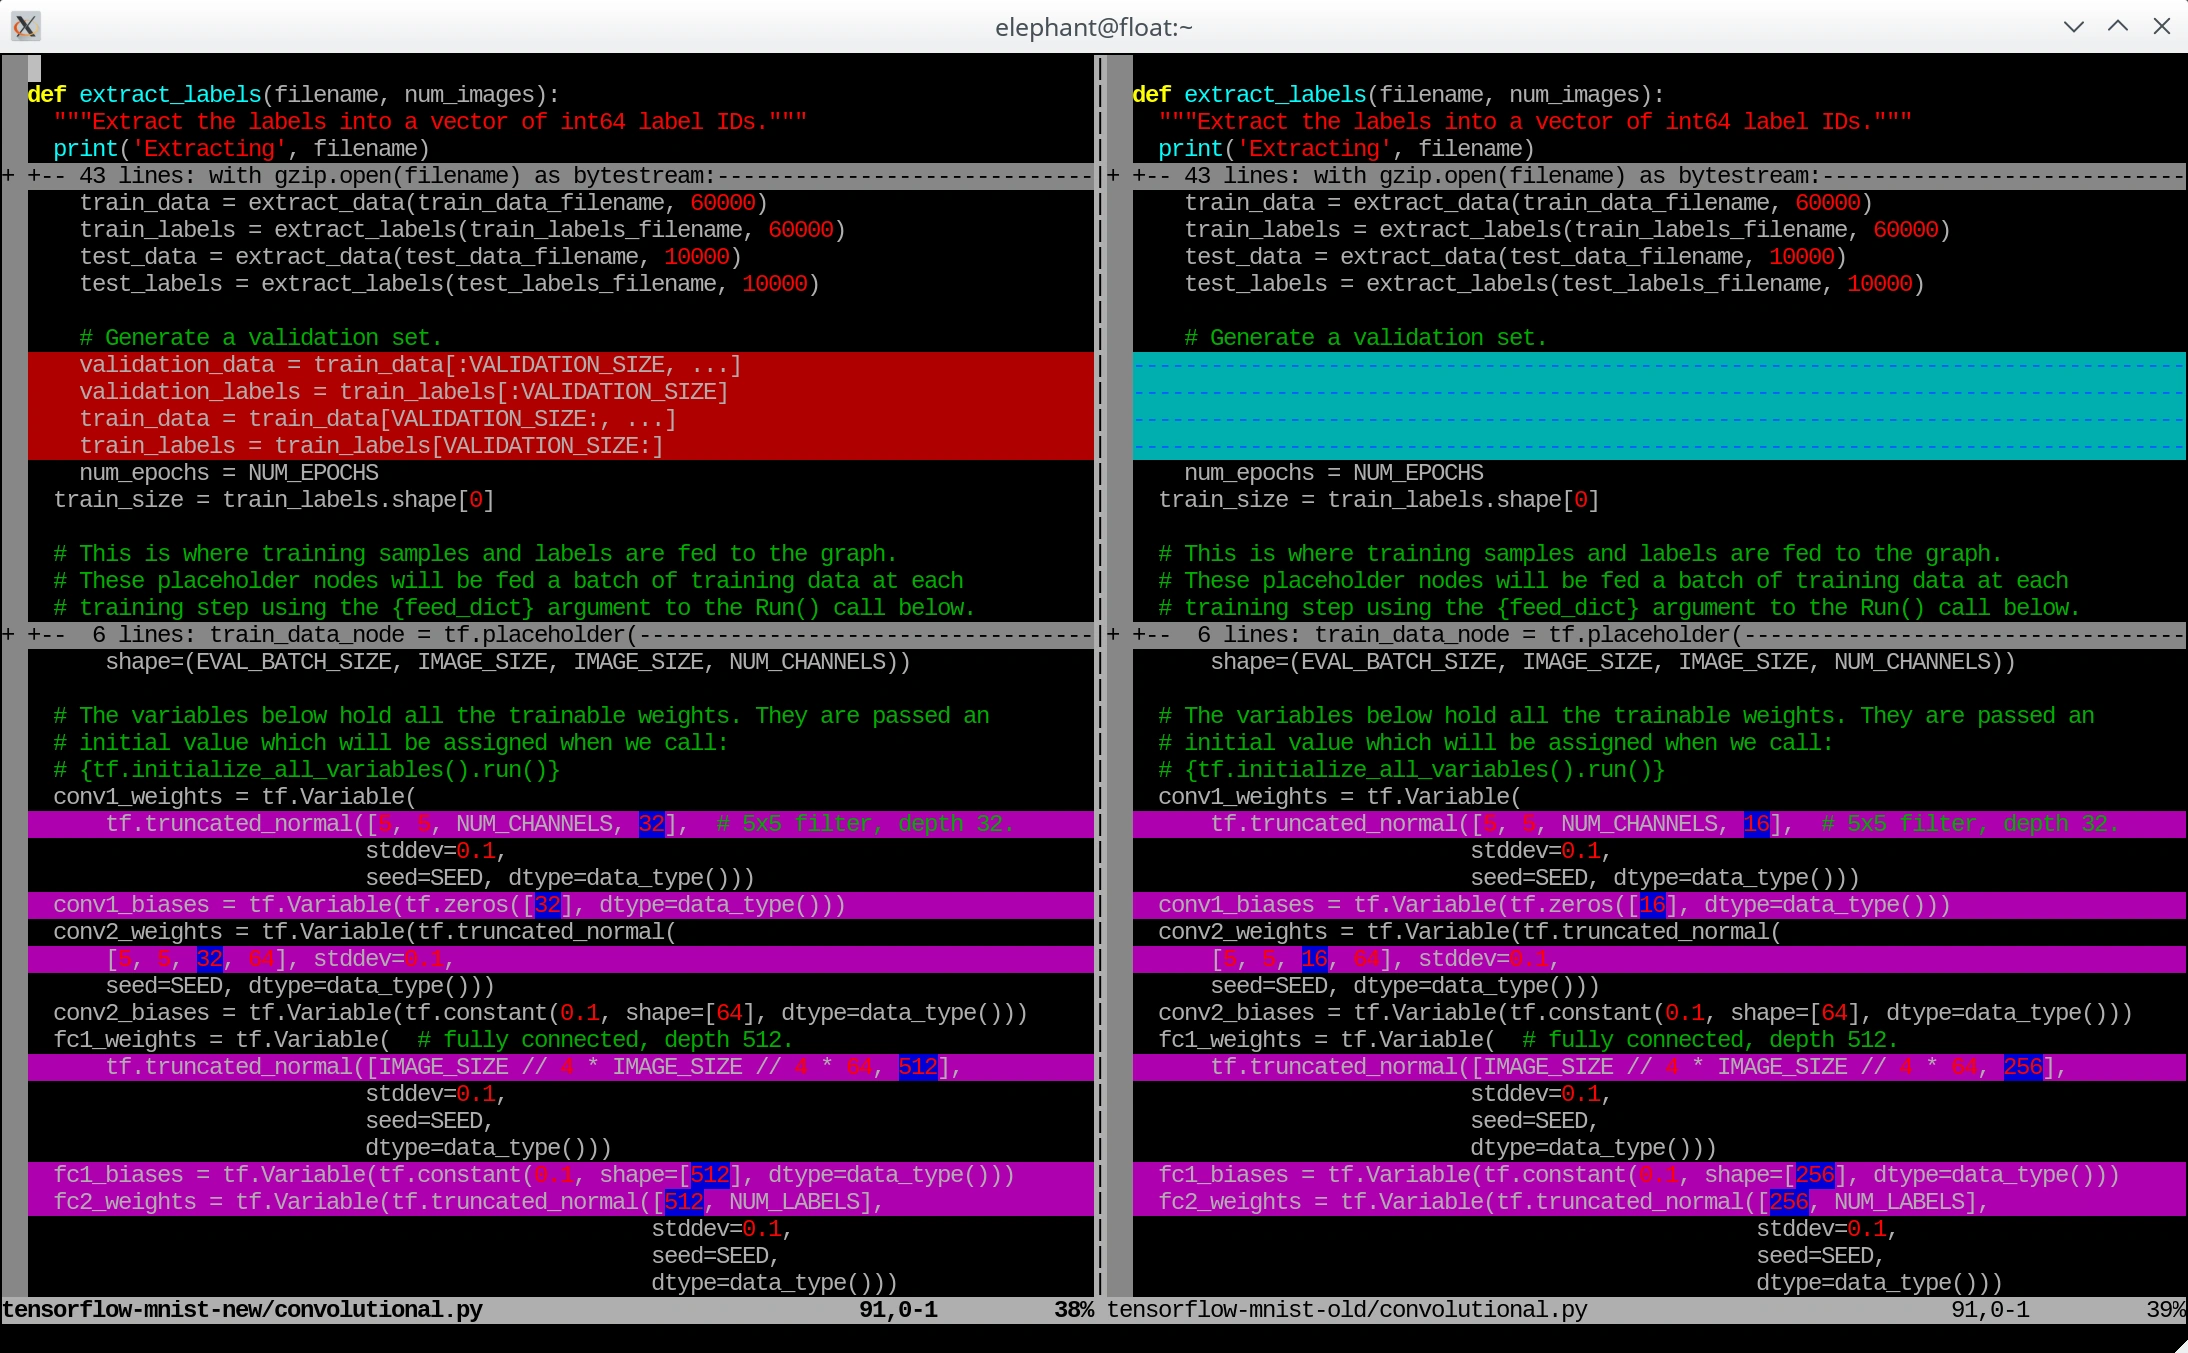The width and height of the screenshot is (2188, 1353).
Task: Click the highlighted 16 in right conv1_biases line
Action: pos(1652,905)
